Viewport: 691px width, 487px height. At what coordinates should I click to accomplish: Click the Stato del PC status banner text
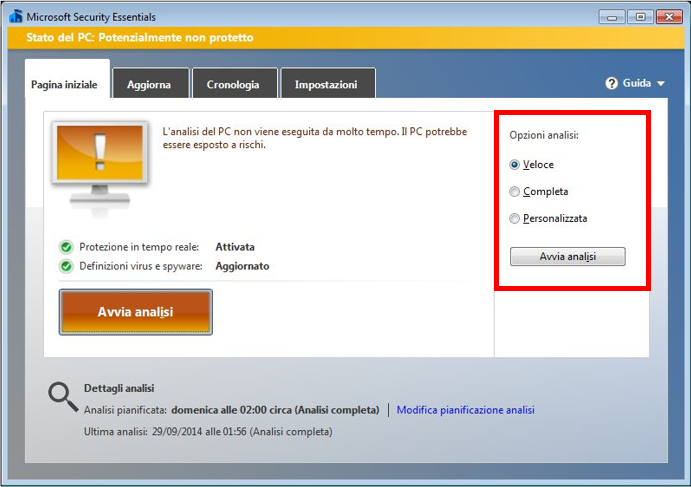coord(140,37)
